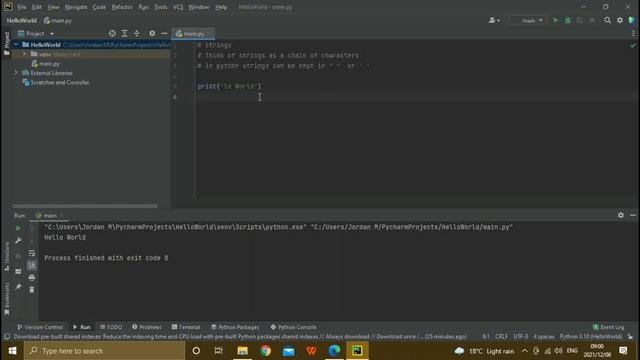Collapse all items in Project panel

click(137, 33)
